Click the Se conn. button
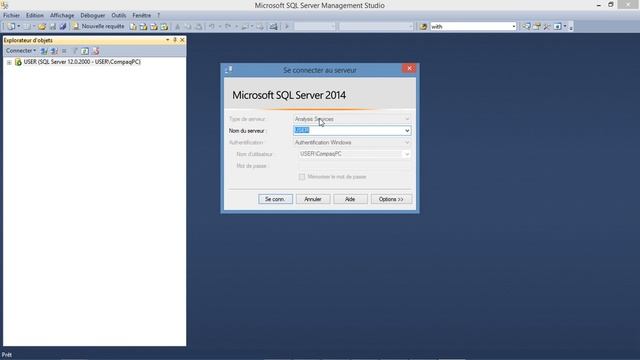This screenshot has height=360, width=640. tap(275, 199)
